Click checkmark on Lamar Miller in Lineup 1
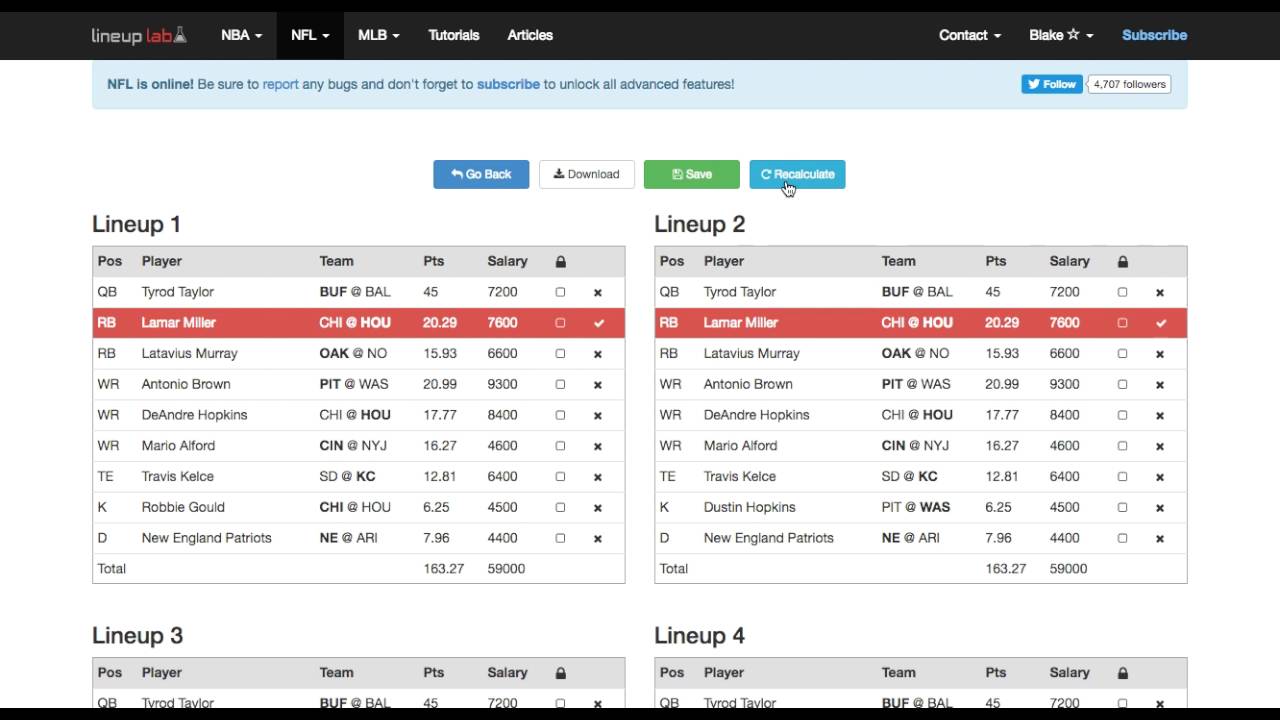The image size is (1280, 720). (598, 323)
